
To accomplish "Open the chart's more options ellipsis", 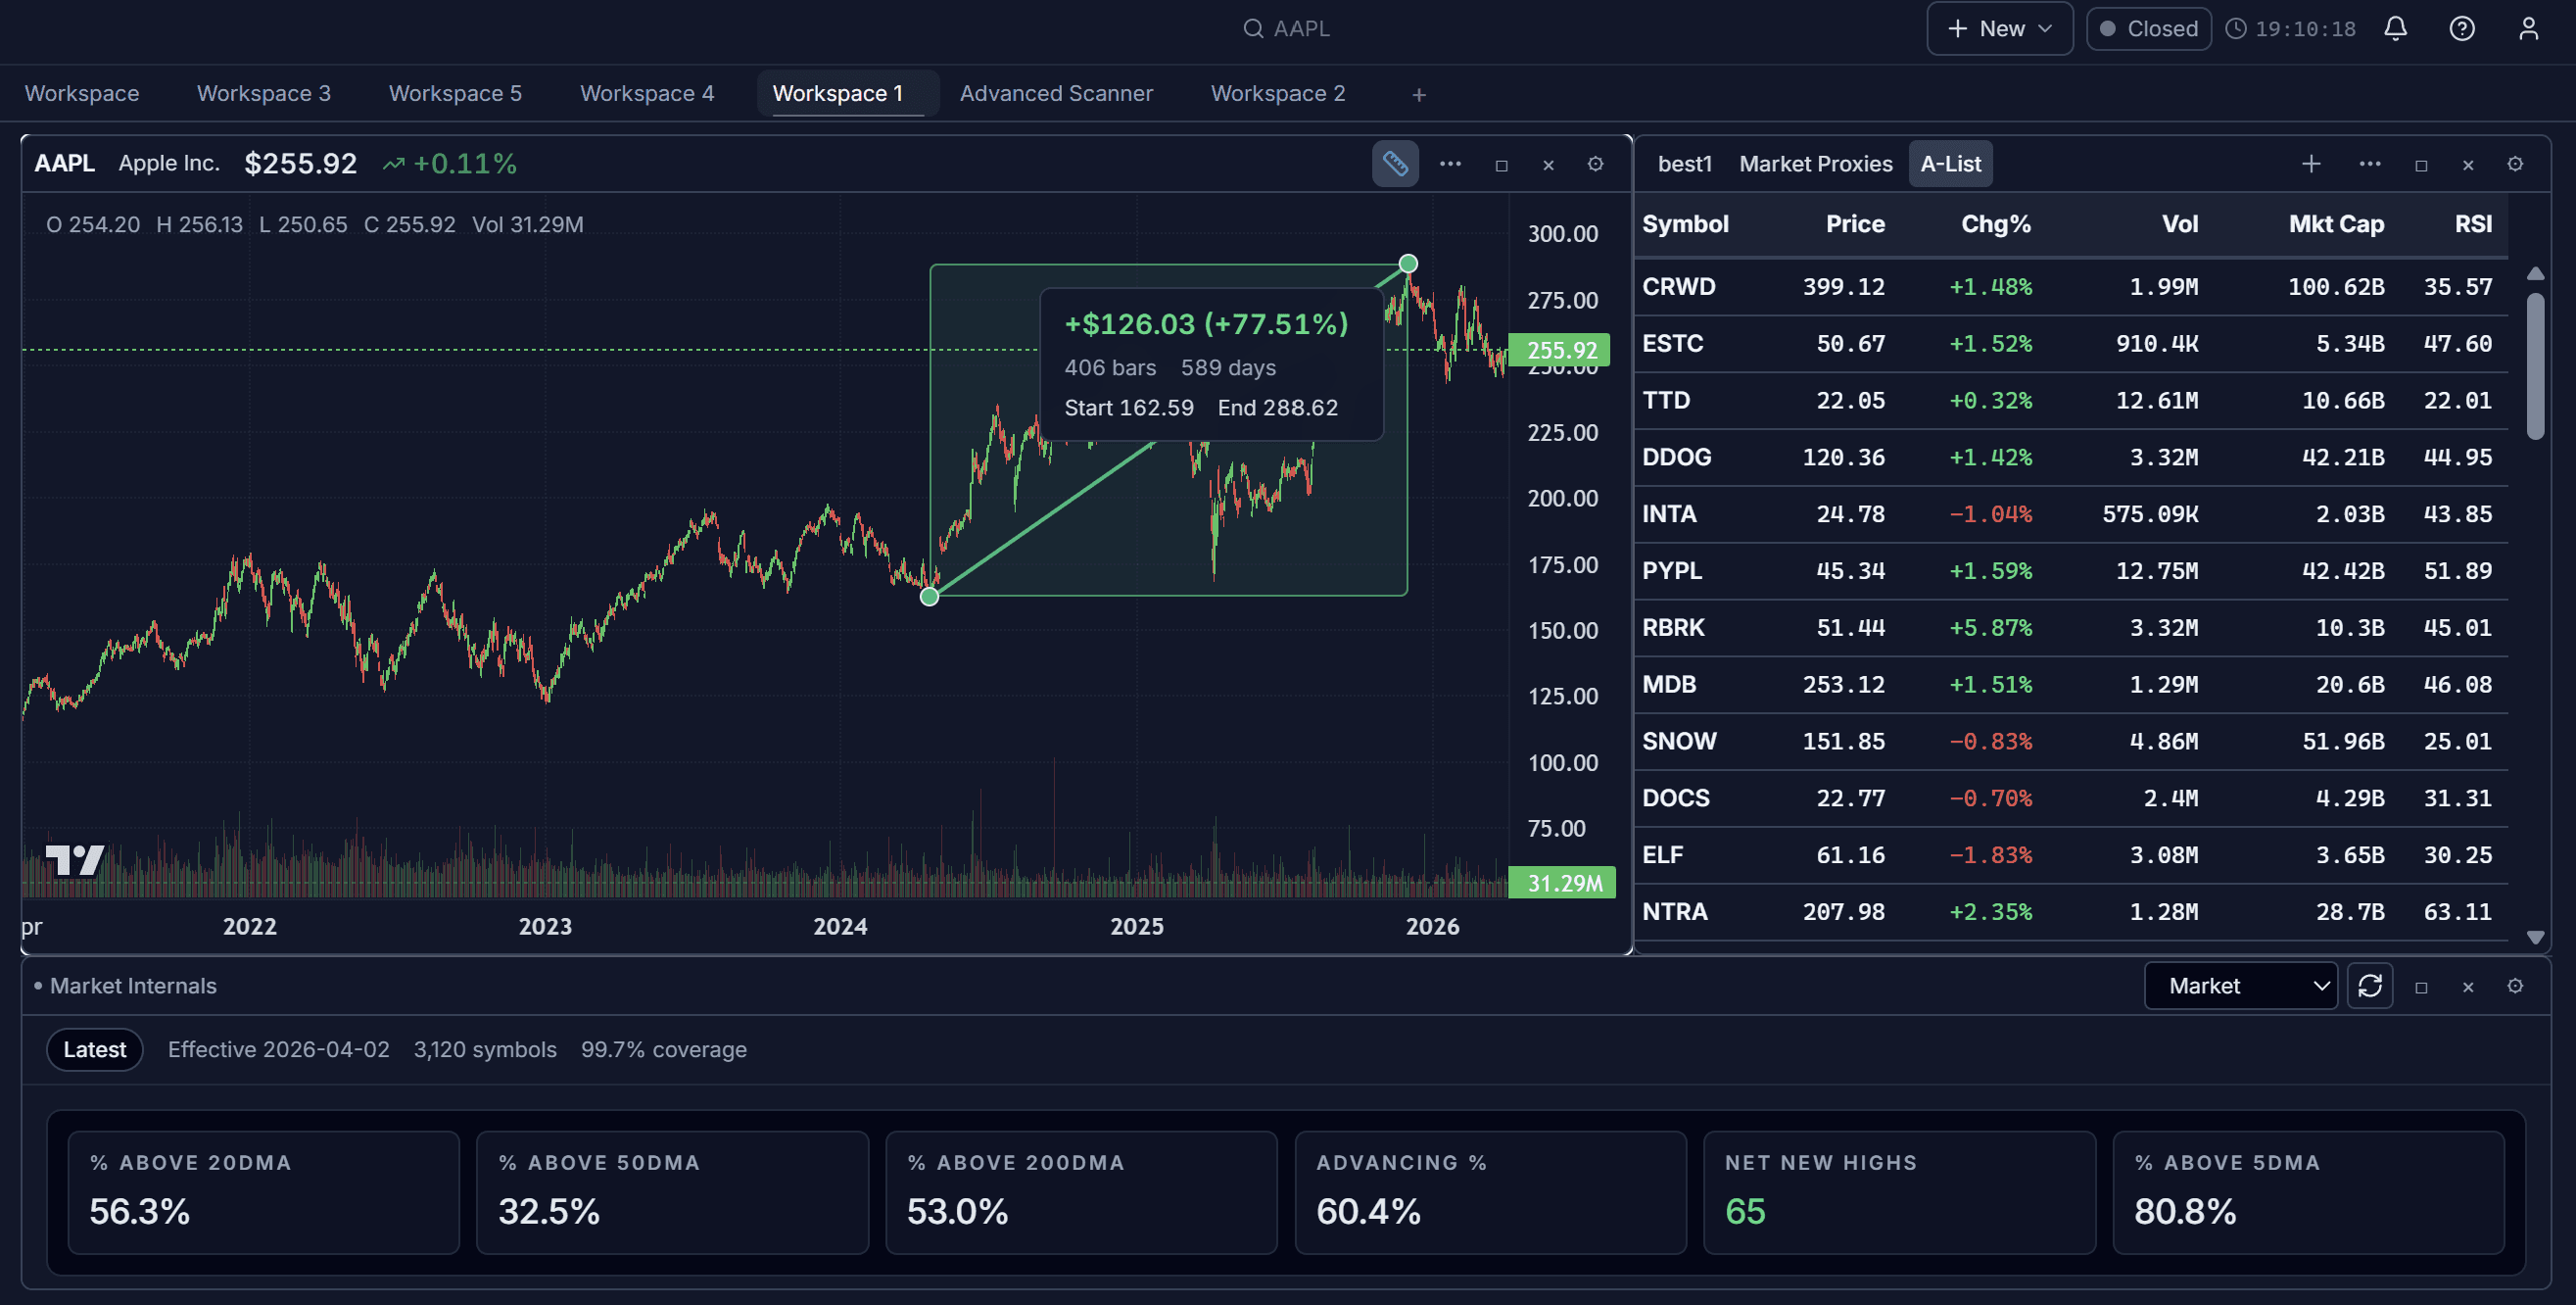I will tap(1450, 163).
